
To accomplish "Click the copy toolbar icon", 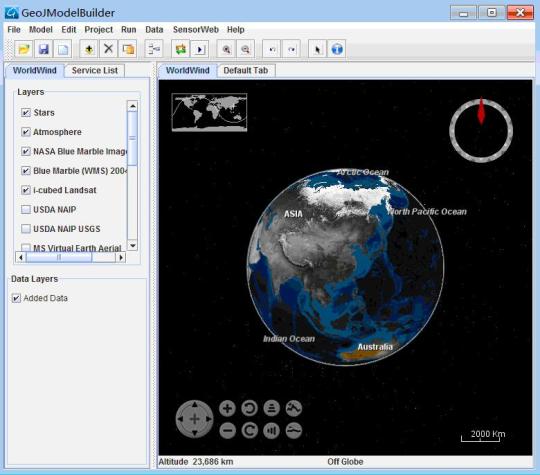I will pos(128,49).
